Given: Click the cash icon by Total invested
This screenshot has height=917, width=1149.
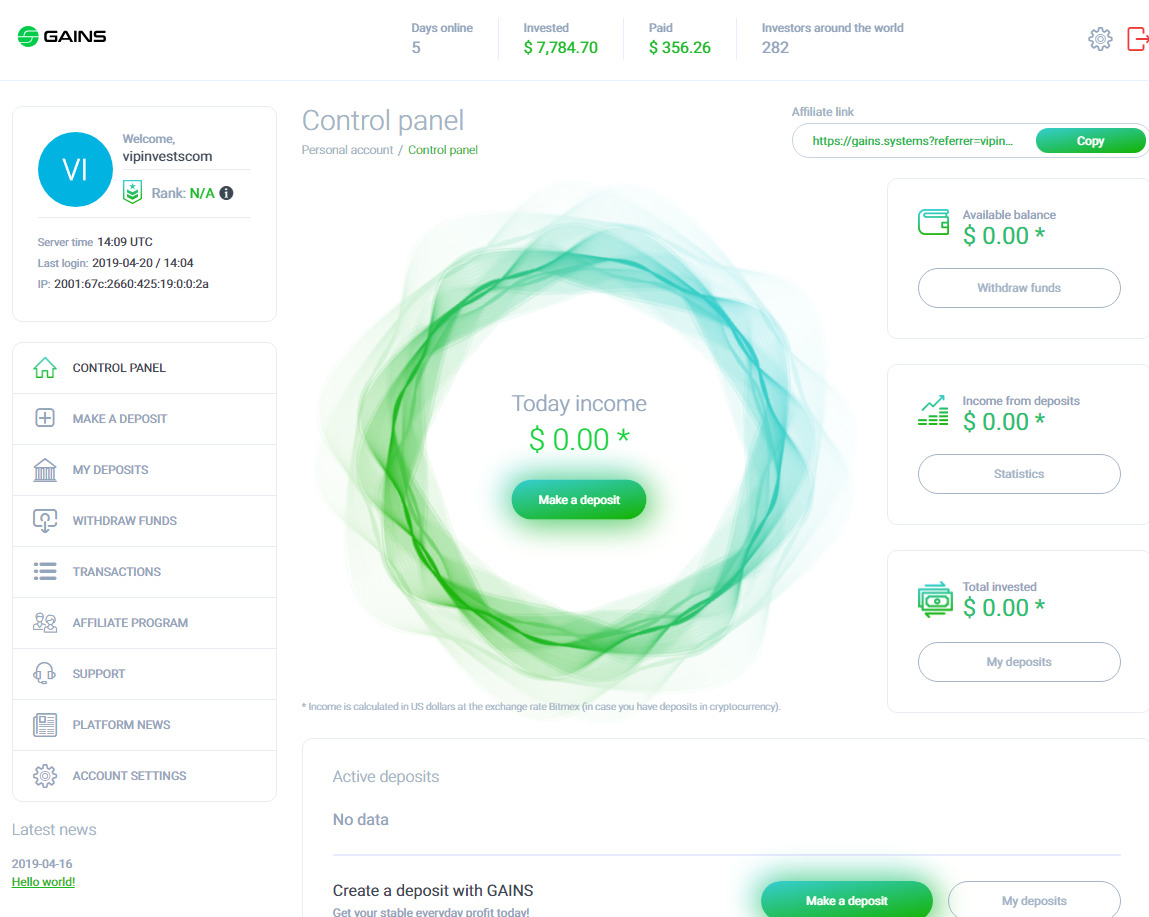Looking at the screenshot, I should coord(933,600).
